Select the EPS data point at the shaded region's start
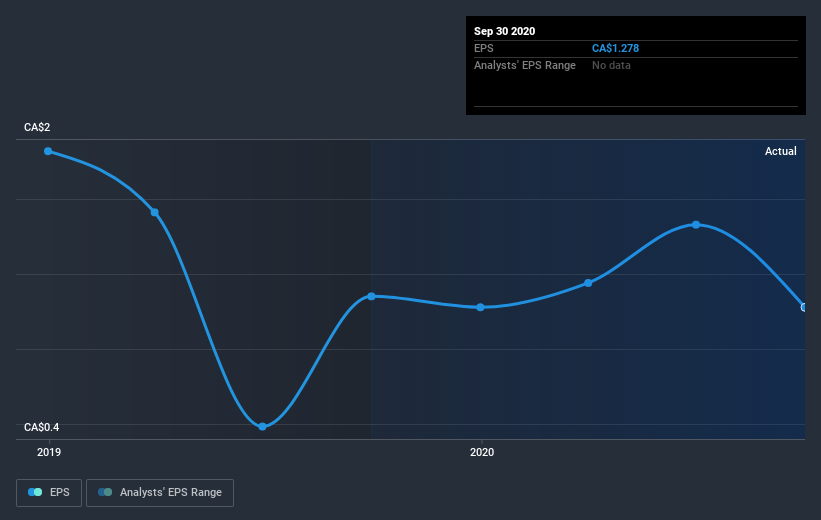The height and width of the screenshot is (520, 821). pos(371,296)
